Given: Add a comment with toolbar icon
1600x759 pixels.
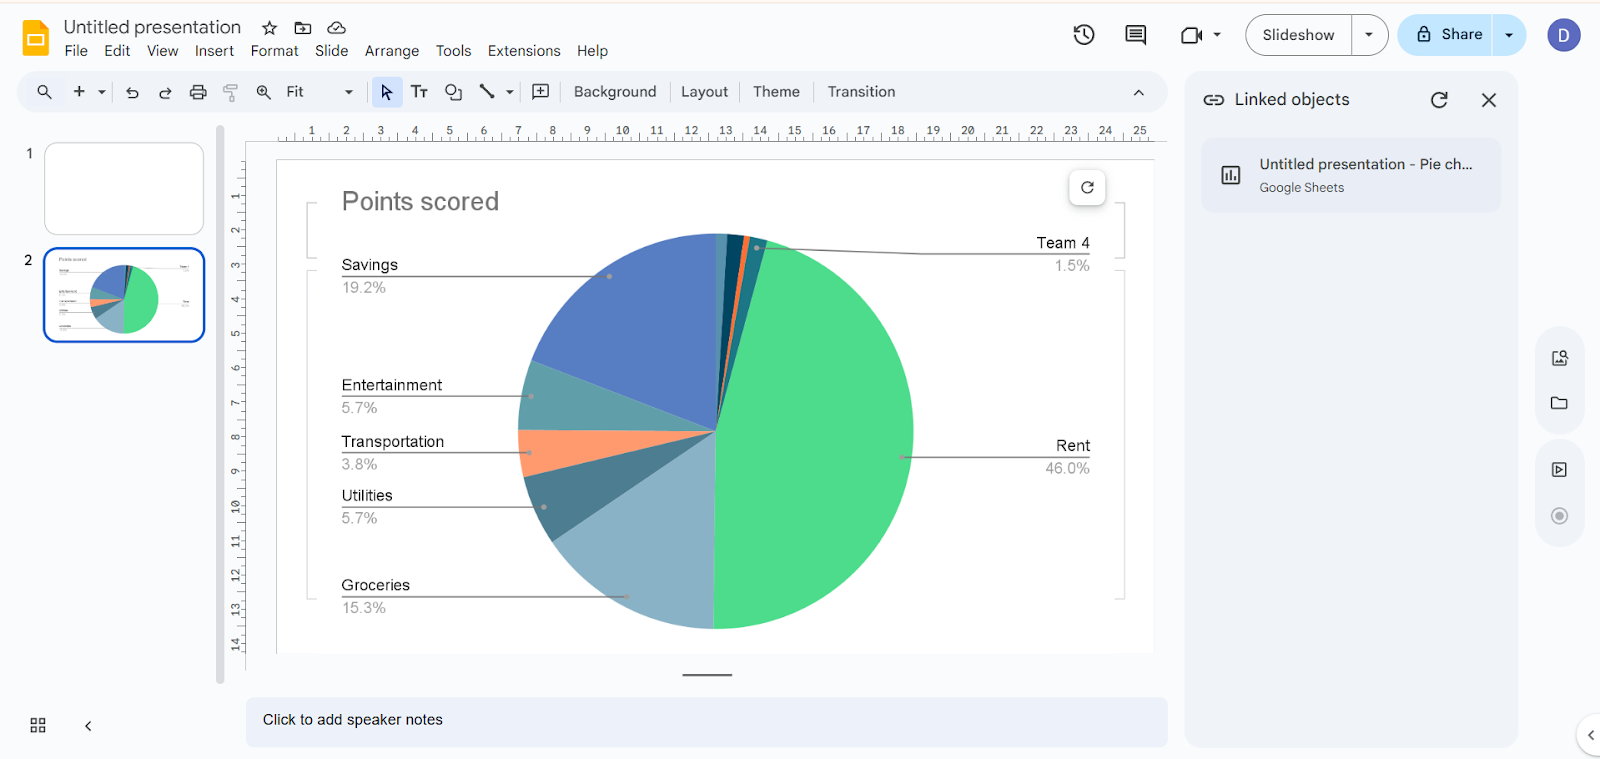Looking at the screenshot, I should point(541,92).
